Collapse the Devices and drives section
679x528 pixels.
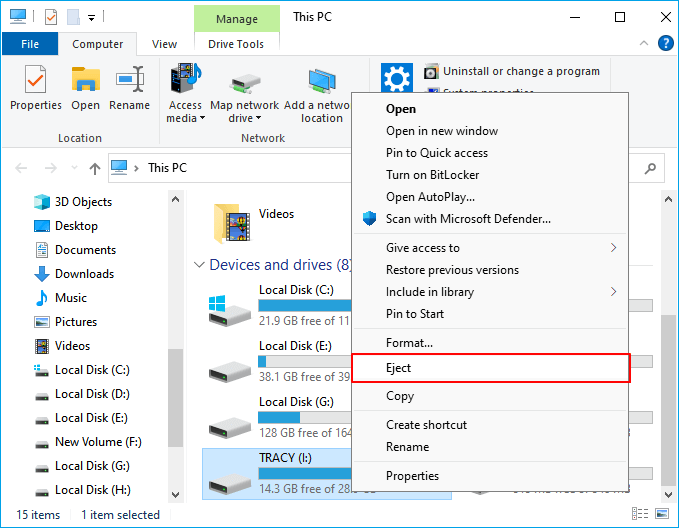coord(197,266)
